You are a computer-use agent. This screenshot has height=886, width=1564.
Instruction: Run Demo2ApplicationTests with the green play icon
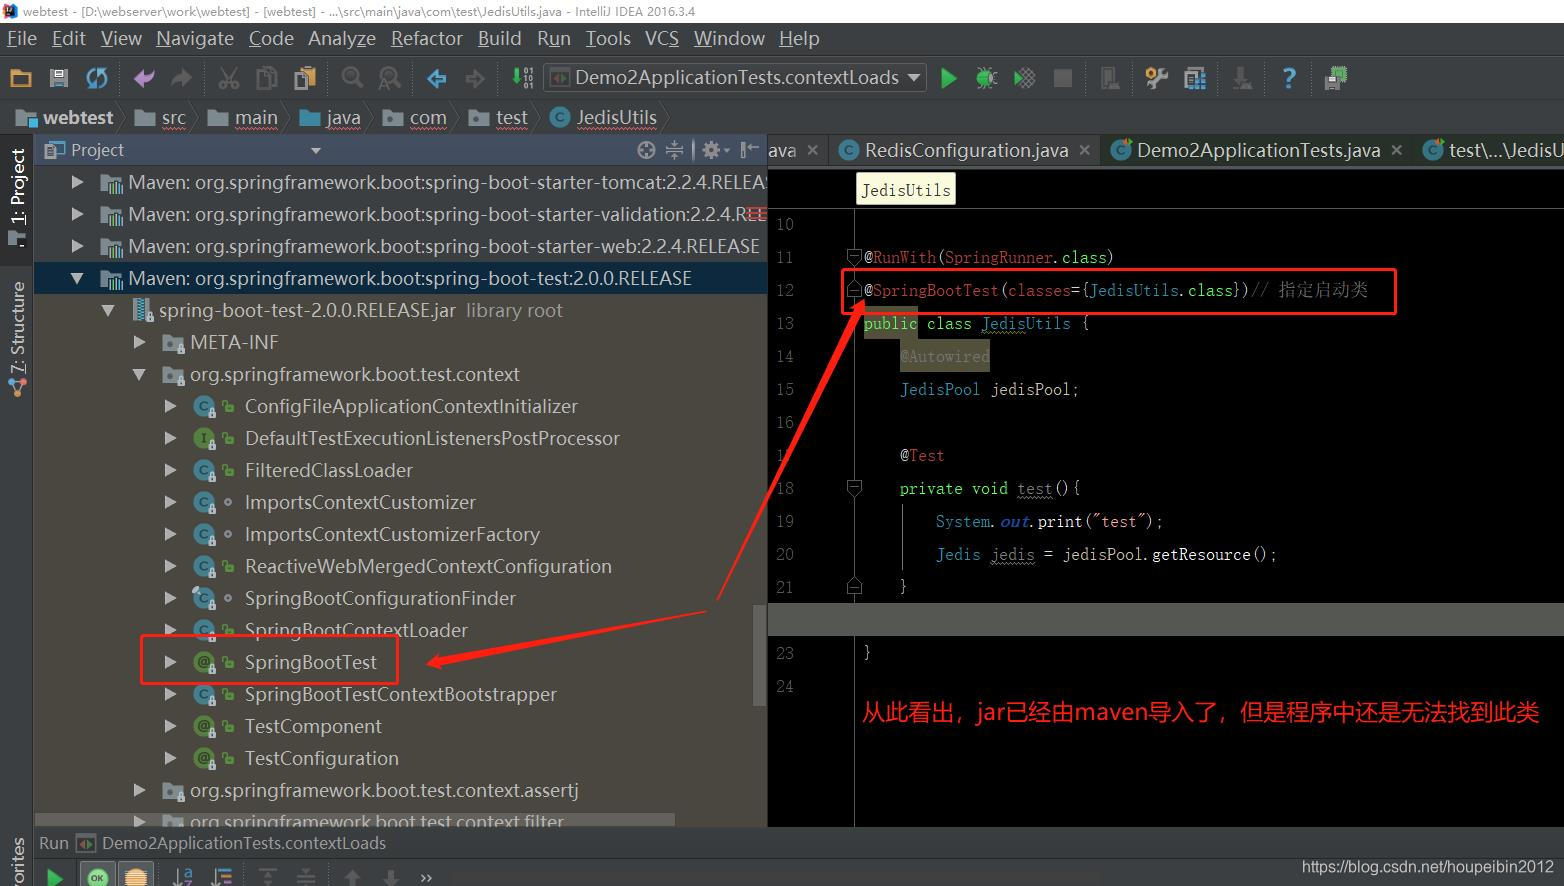[949, 78]
